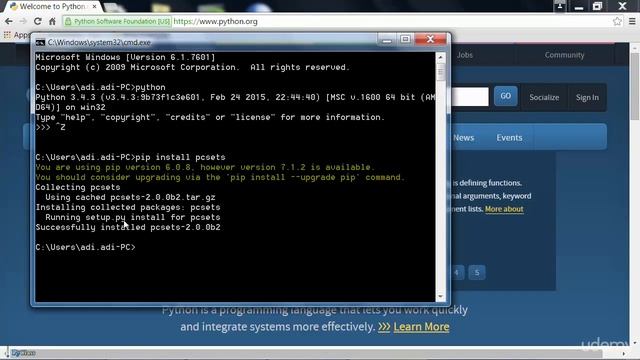Viewport: 640px width, 360px height.
Task: Click the cmd window scroll down arrow
Action: coord(440,296)
